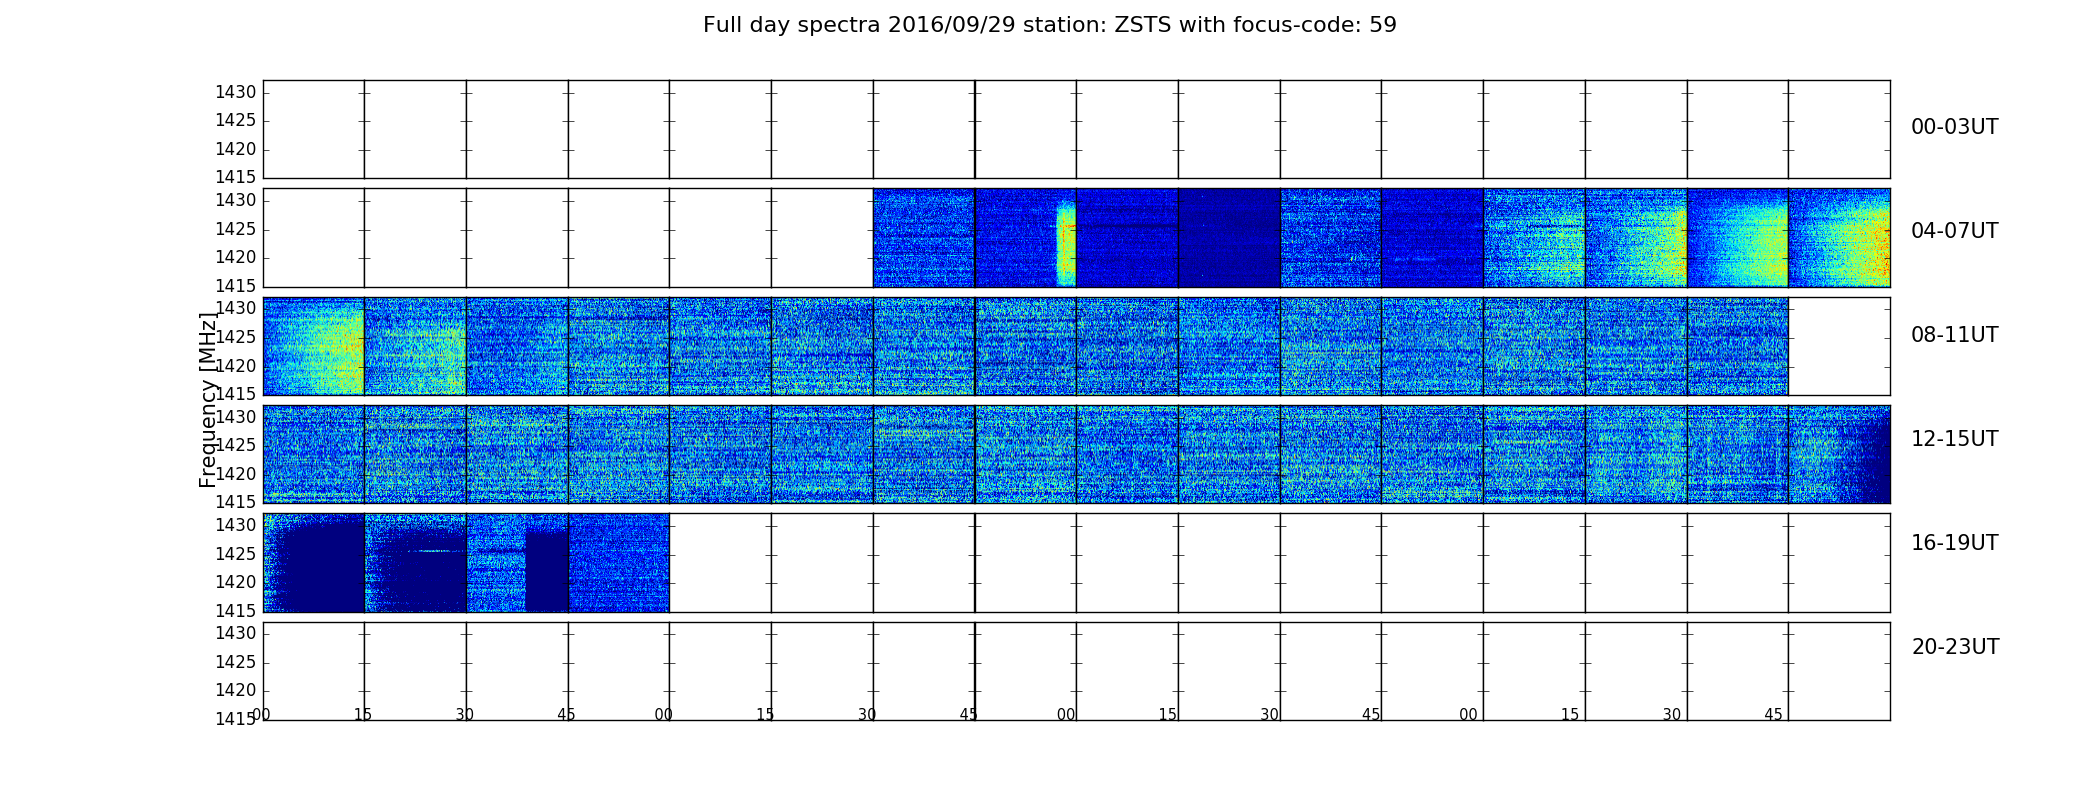Click the first, dark blue segment of the 16-19UT row
Screen dimensions: 2100x800
click(x=314, y=563)
